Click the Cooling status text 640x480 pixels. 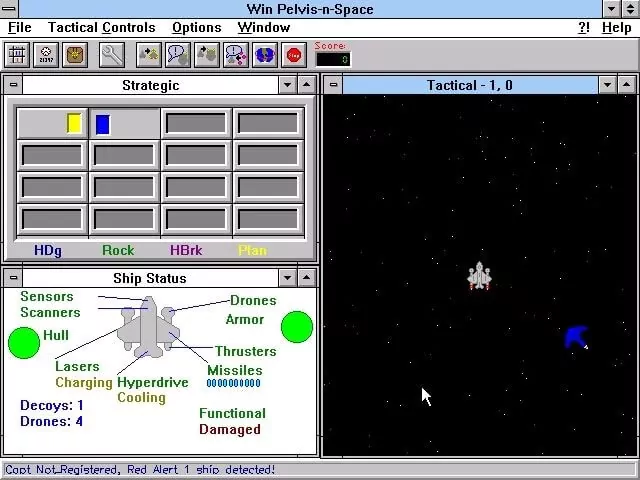click(142, 398)
